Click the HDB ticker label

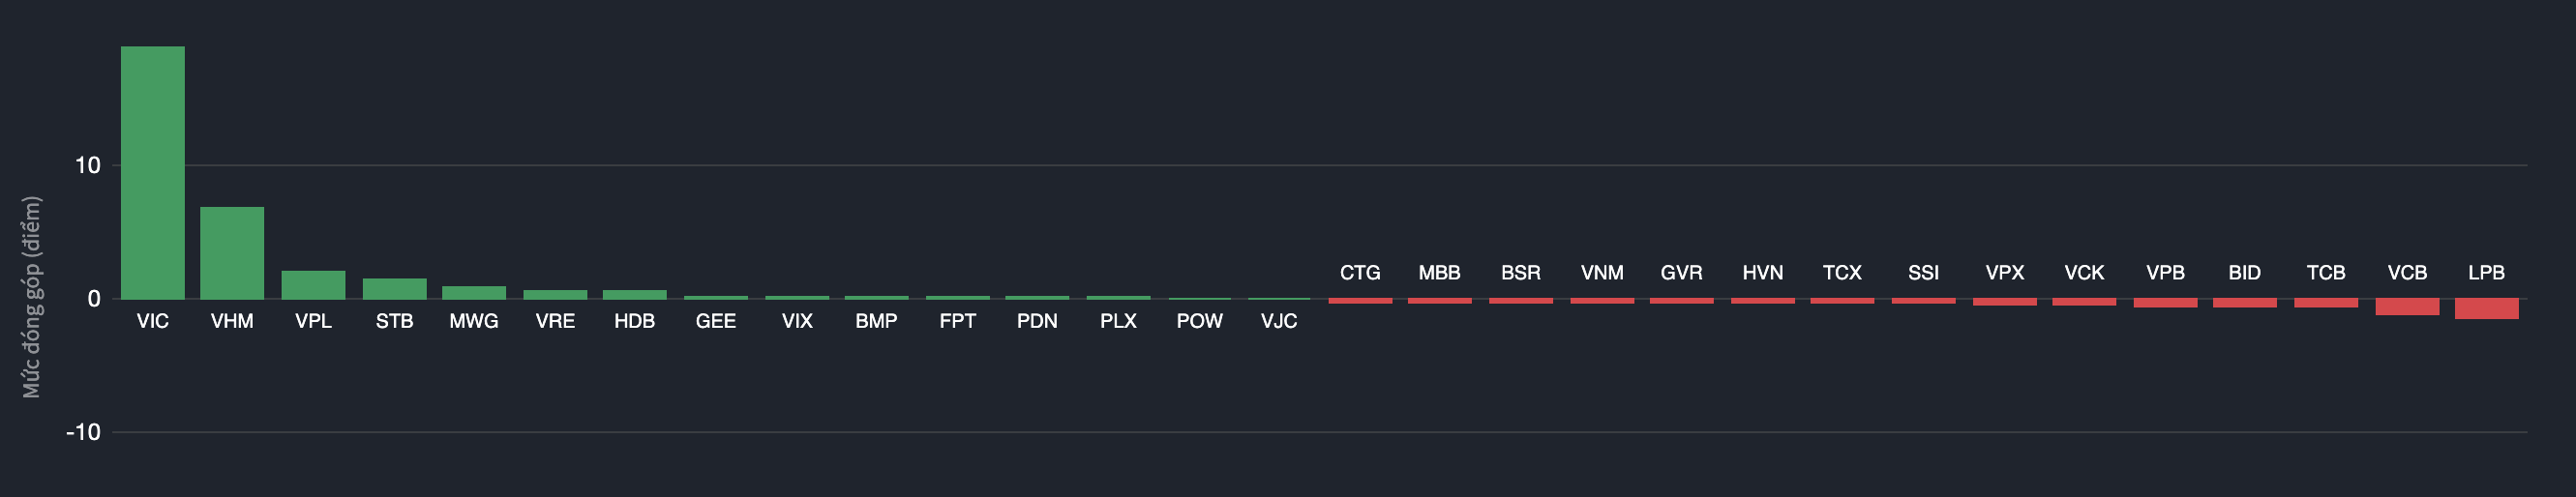(634, 321)
